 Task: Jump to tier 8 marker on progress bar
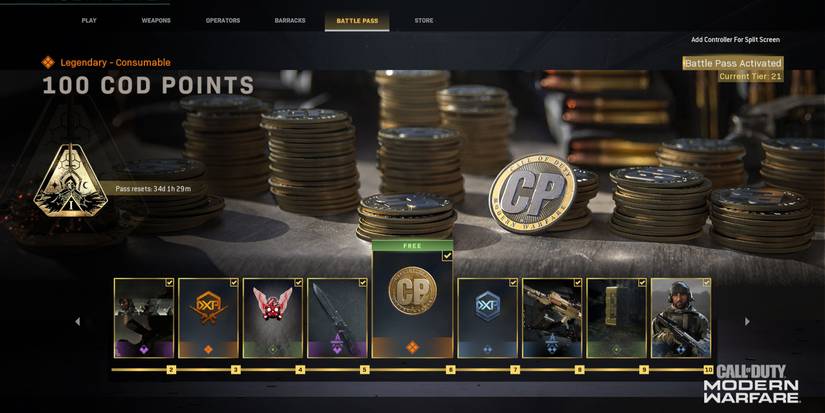coord(579,370)
